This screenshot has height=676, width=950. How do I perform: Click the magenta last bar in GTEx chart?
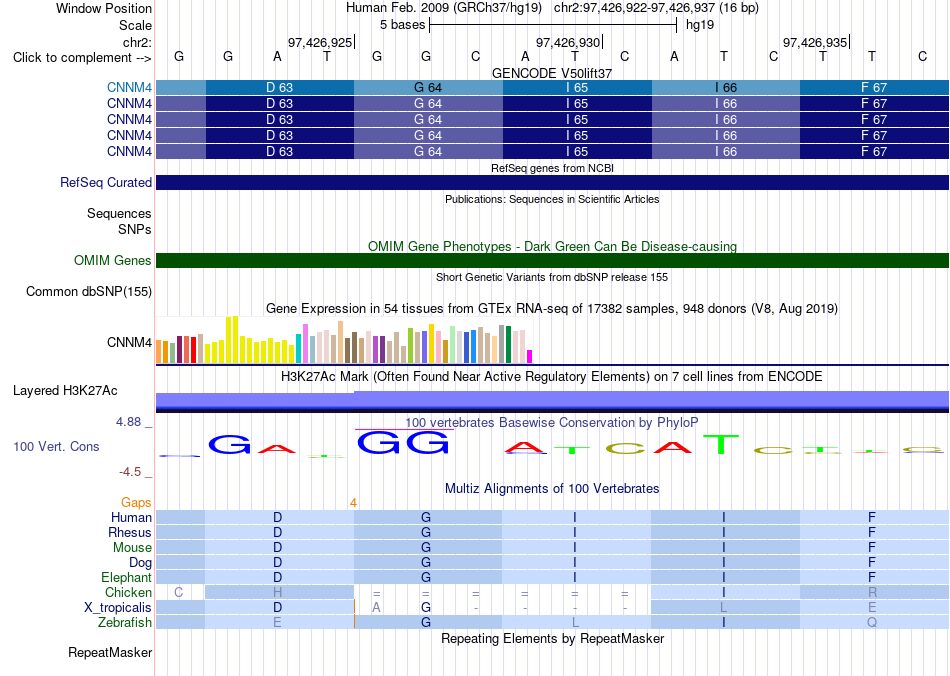tap(530, 356)
